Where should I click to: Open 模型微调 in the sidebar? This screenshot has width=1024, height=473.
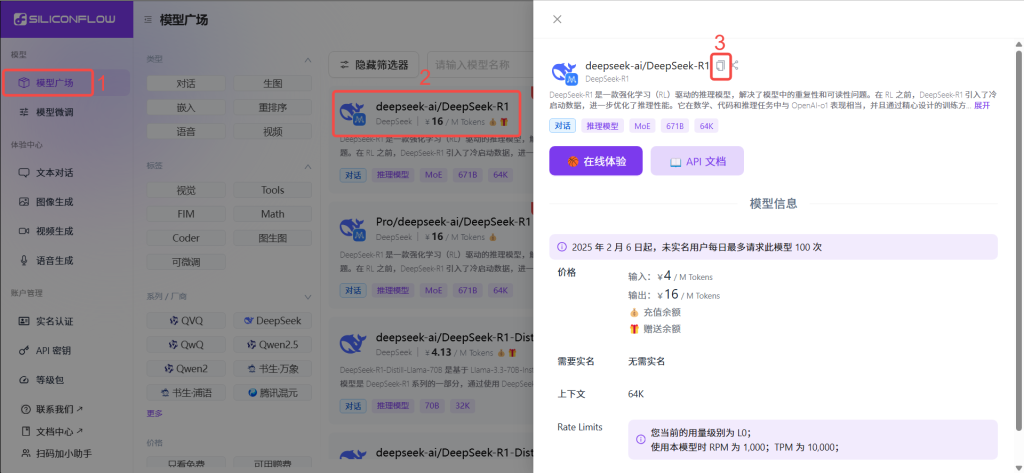point(65,112)
